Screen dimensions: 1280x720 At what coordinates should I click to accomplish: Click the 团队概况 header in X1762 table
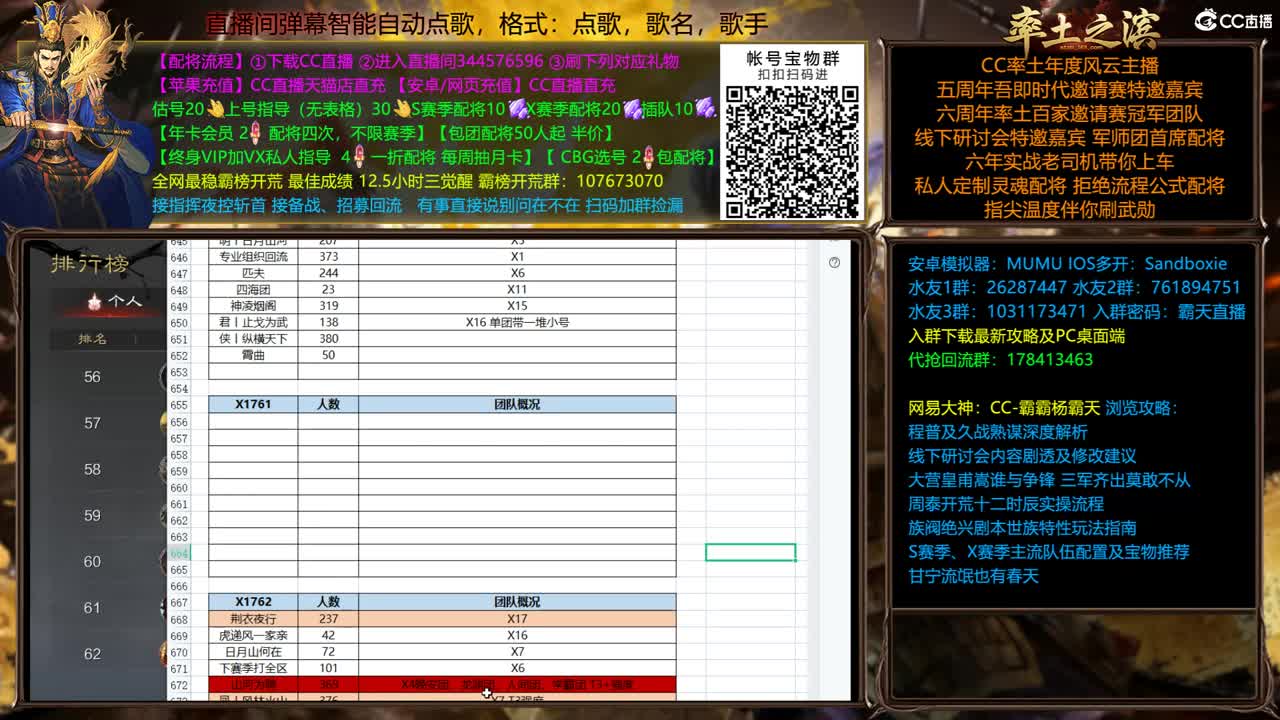(517, 602)
